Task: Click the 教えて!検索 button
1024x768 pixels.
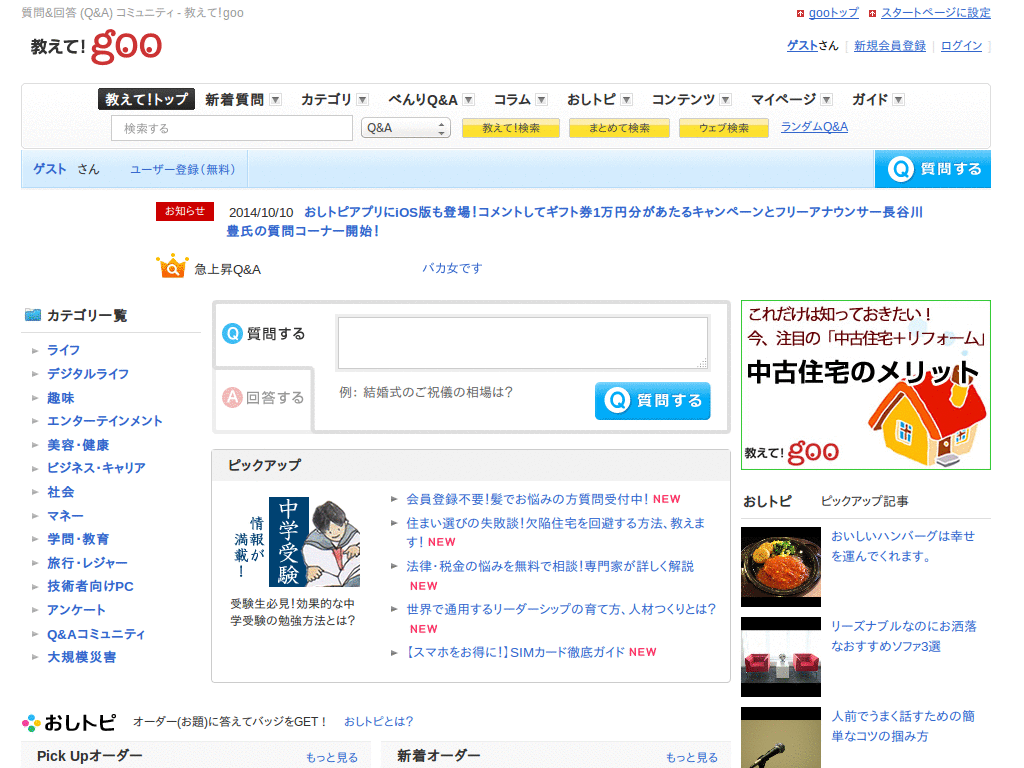Action: (x=511, y=128)
